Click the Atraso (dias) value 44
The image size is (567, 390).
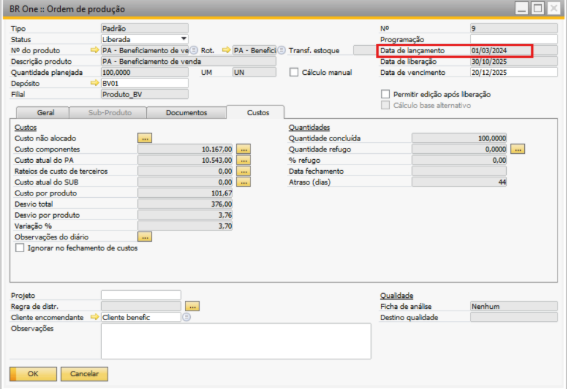(459, 182)
